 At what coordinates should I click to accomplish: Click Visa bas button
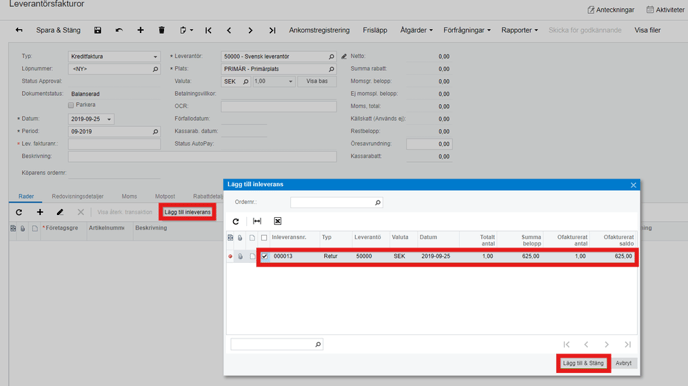click(x=317, y=82)
